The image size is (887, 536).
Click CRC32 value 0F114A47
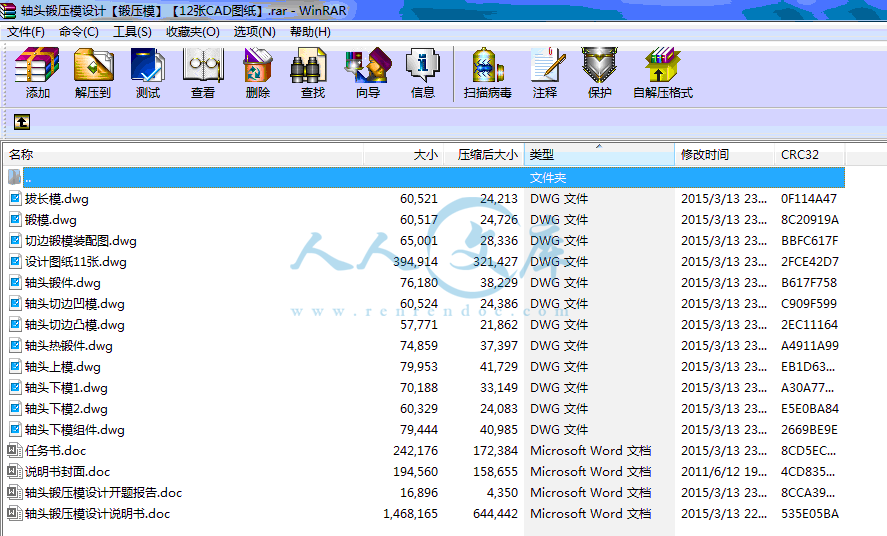coord(809,198)
